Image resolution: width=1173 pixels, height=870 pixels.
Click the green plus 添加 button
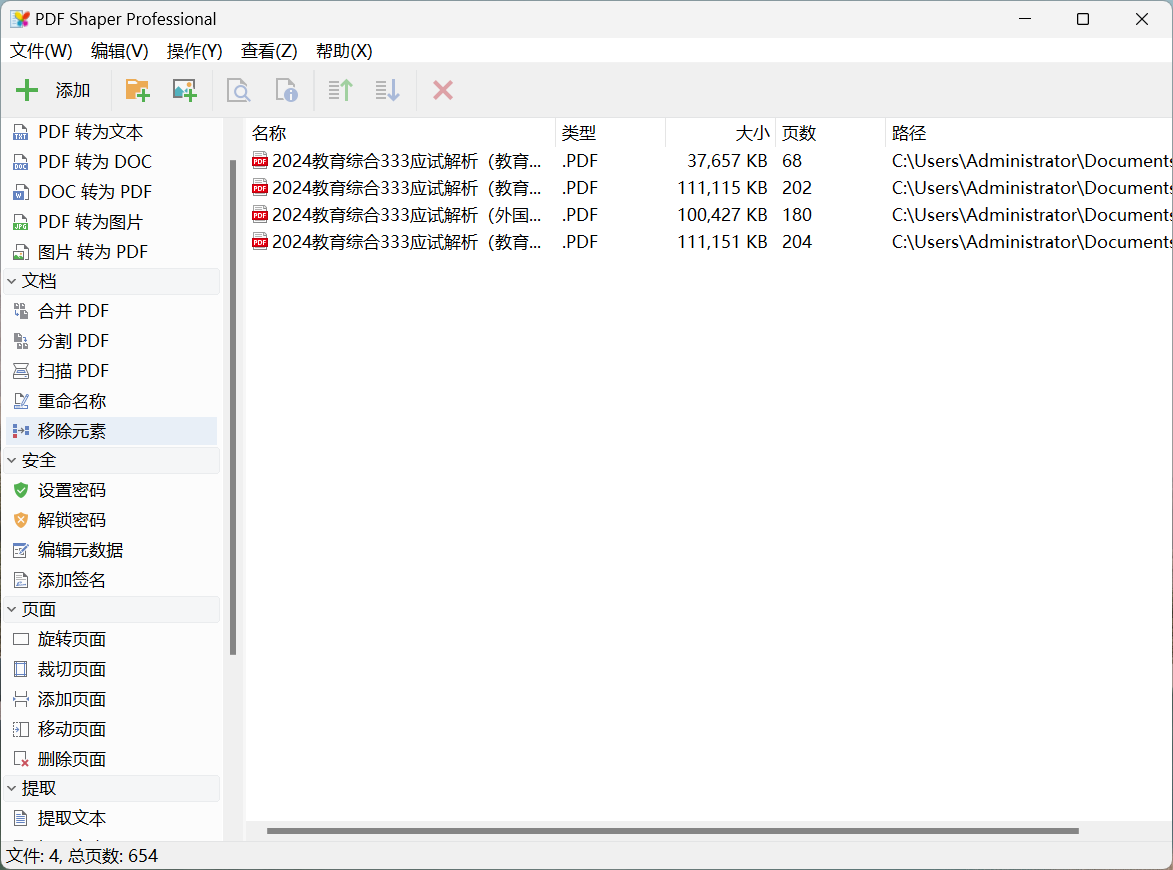click(x=54, y=91)
